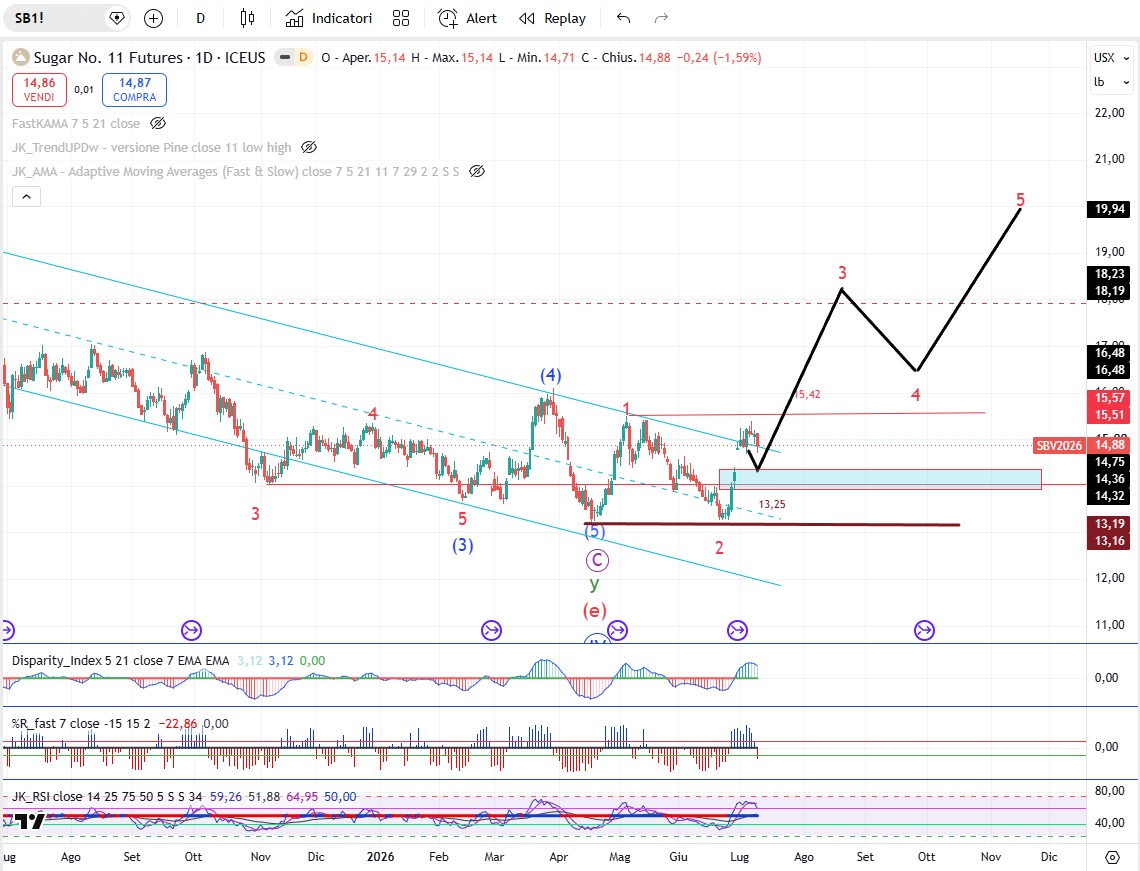This screenshot has width=1140, height=871.
Task: Toggle visibility of JK_AMA indicator
Action: coord(477,172)
